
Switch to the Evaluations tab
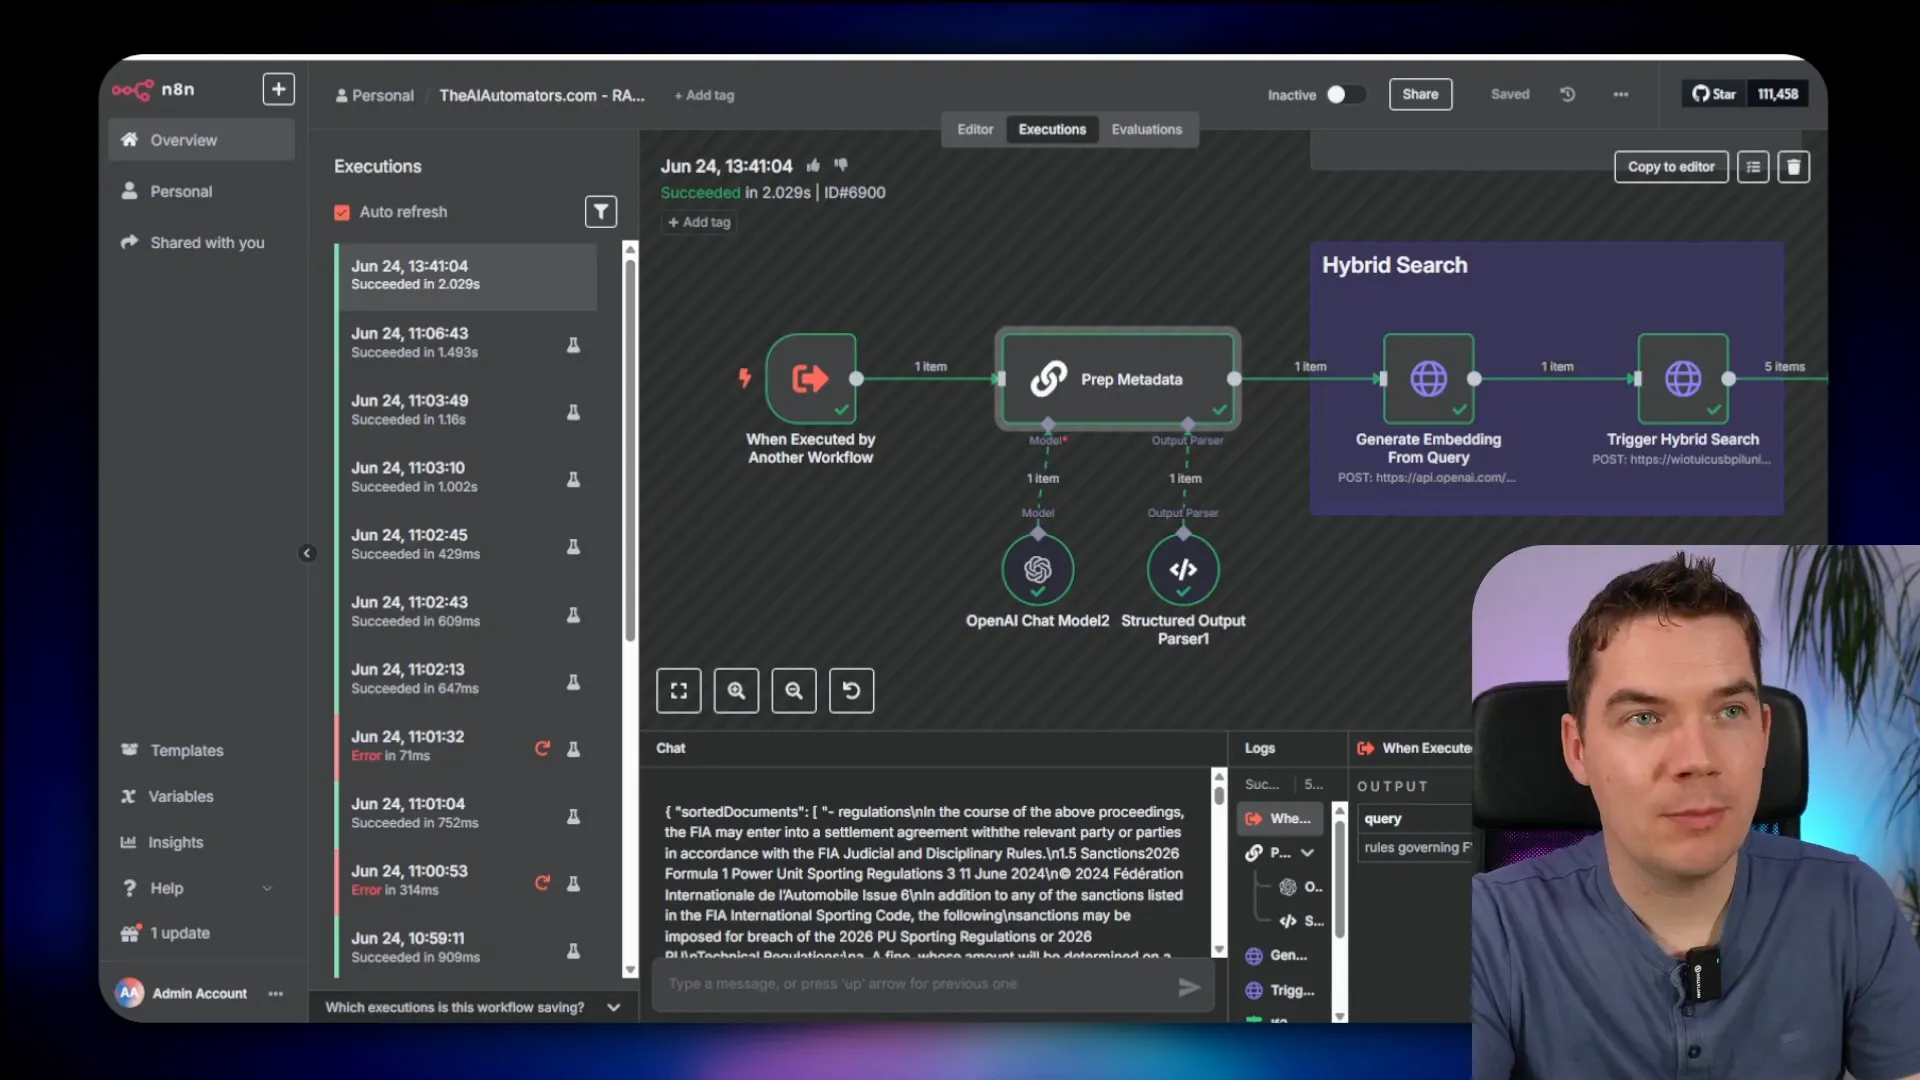pyautogui.click(x=1146, y=129)
